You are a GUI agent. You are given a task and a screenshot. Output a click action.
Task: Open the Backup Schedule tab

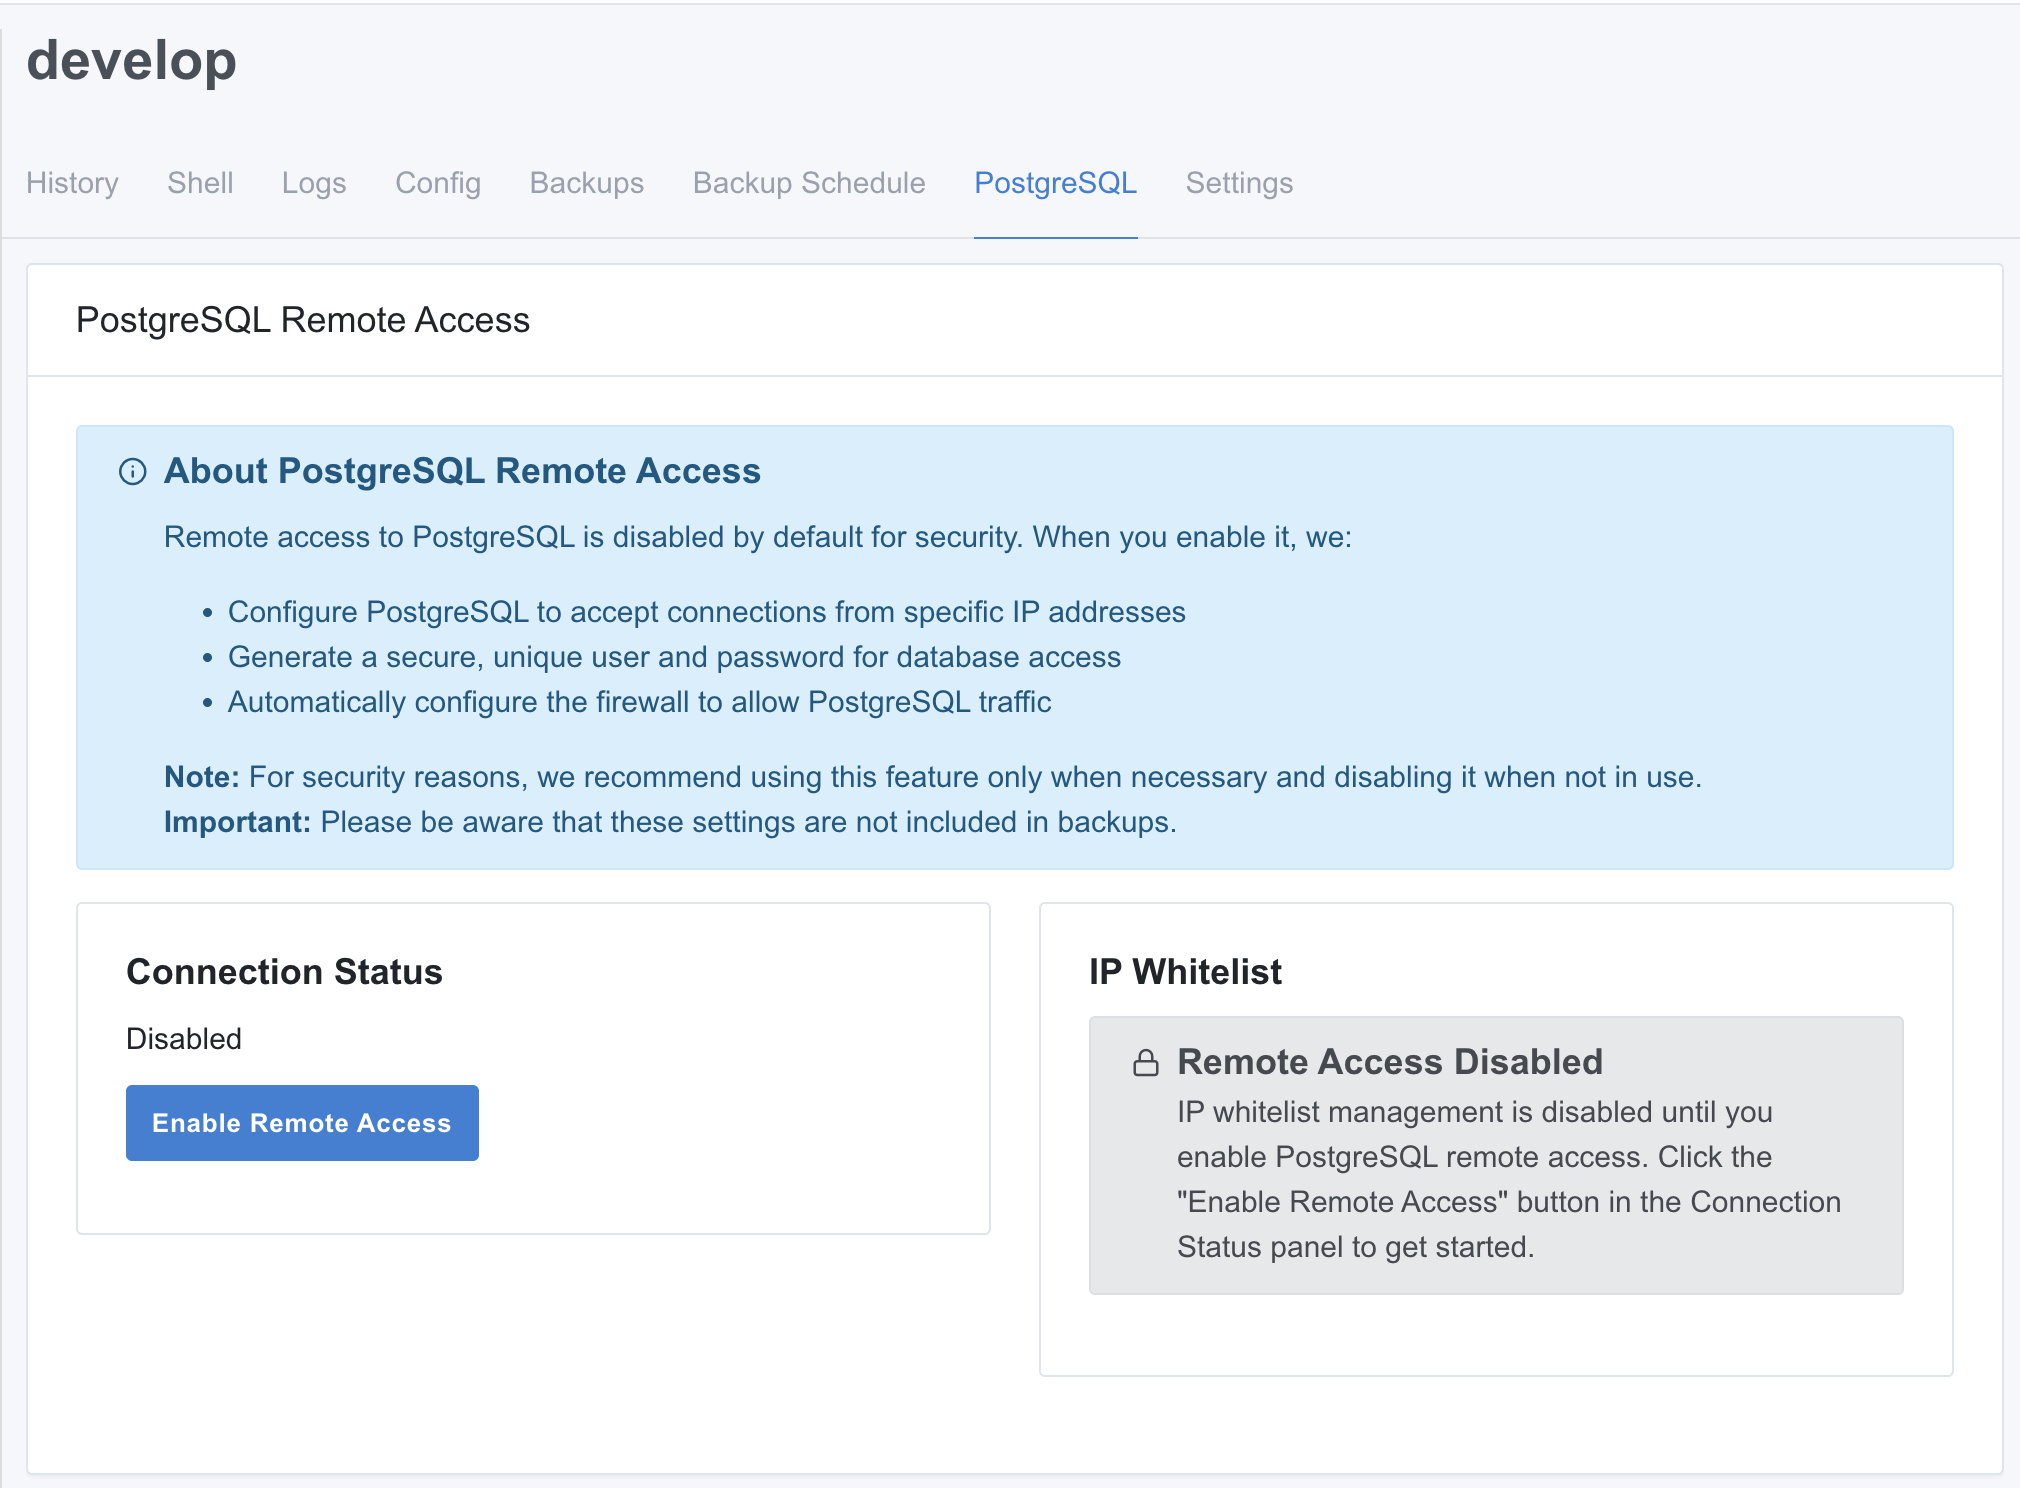807,183
